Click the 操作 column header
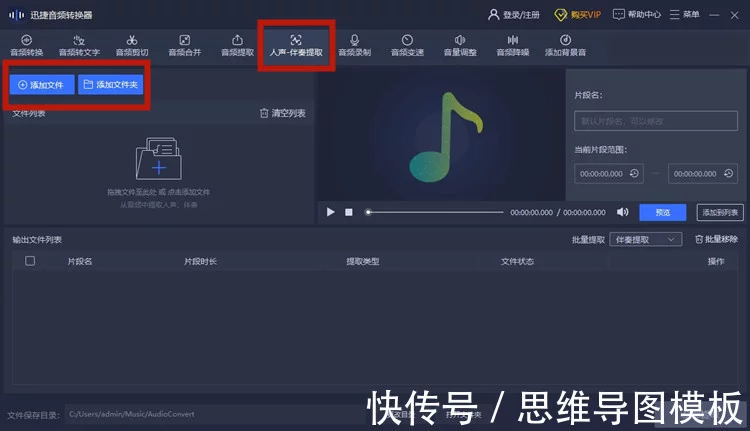 point(716,261)
